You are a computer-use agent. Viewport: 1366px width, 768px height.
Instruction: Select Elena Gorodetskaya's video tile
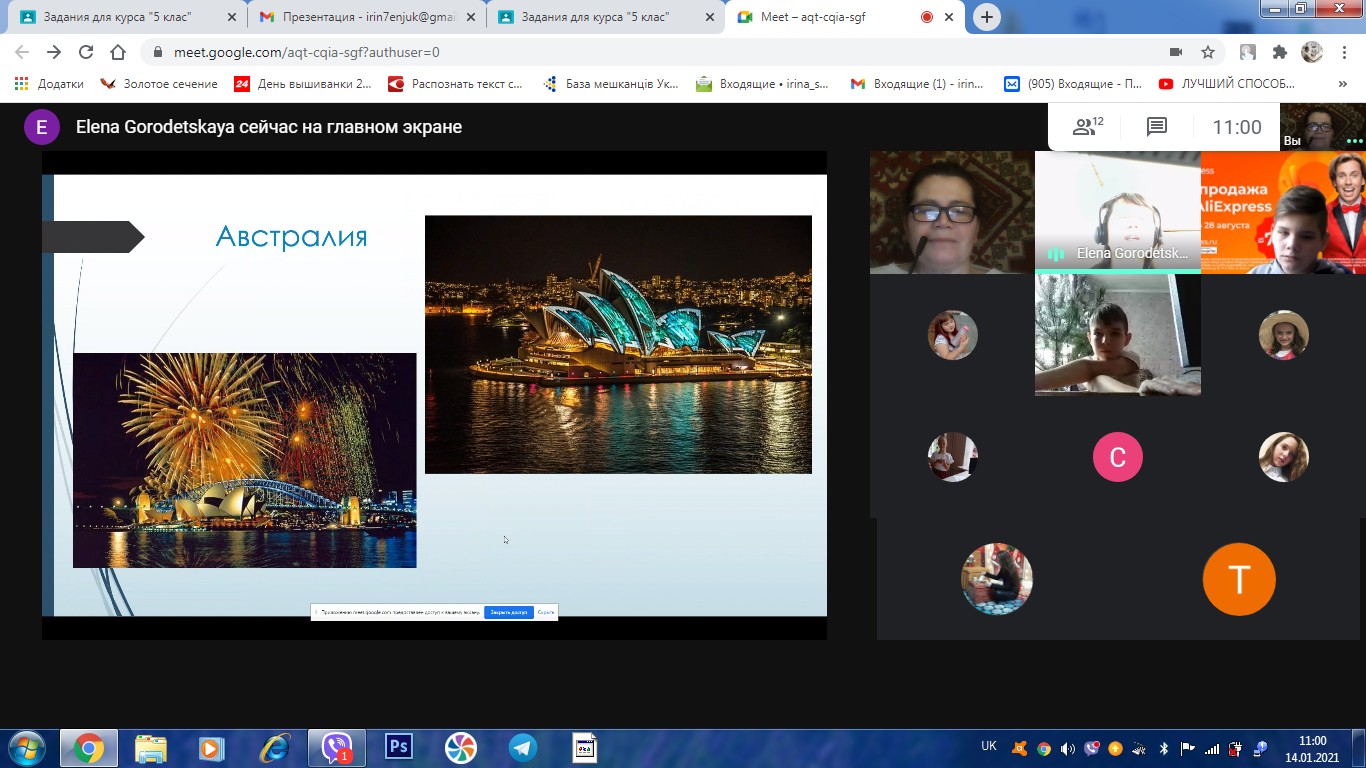[x=1117, y=212]
